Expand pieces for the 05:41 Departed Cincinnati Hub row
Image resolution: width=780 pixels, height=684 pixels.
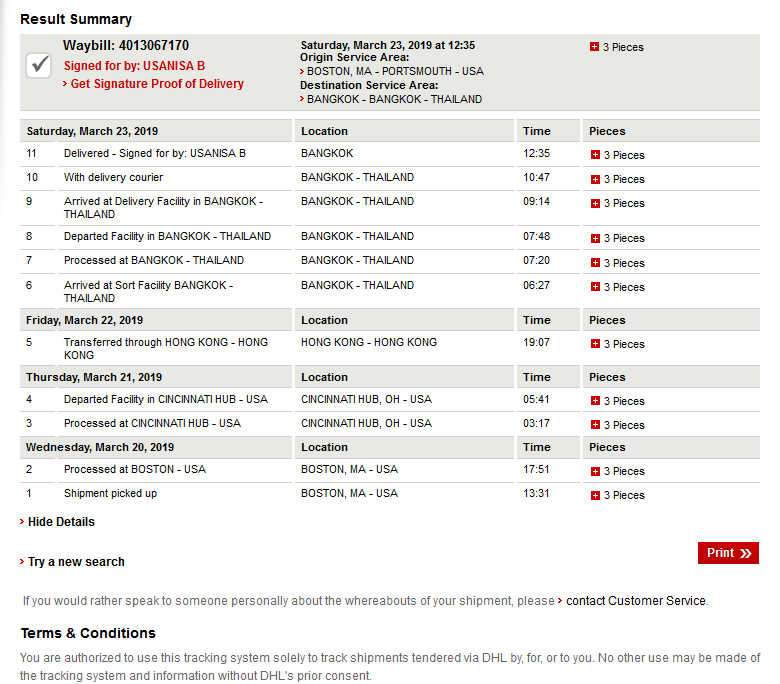[595, 400]
